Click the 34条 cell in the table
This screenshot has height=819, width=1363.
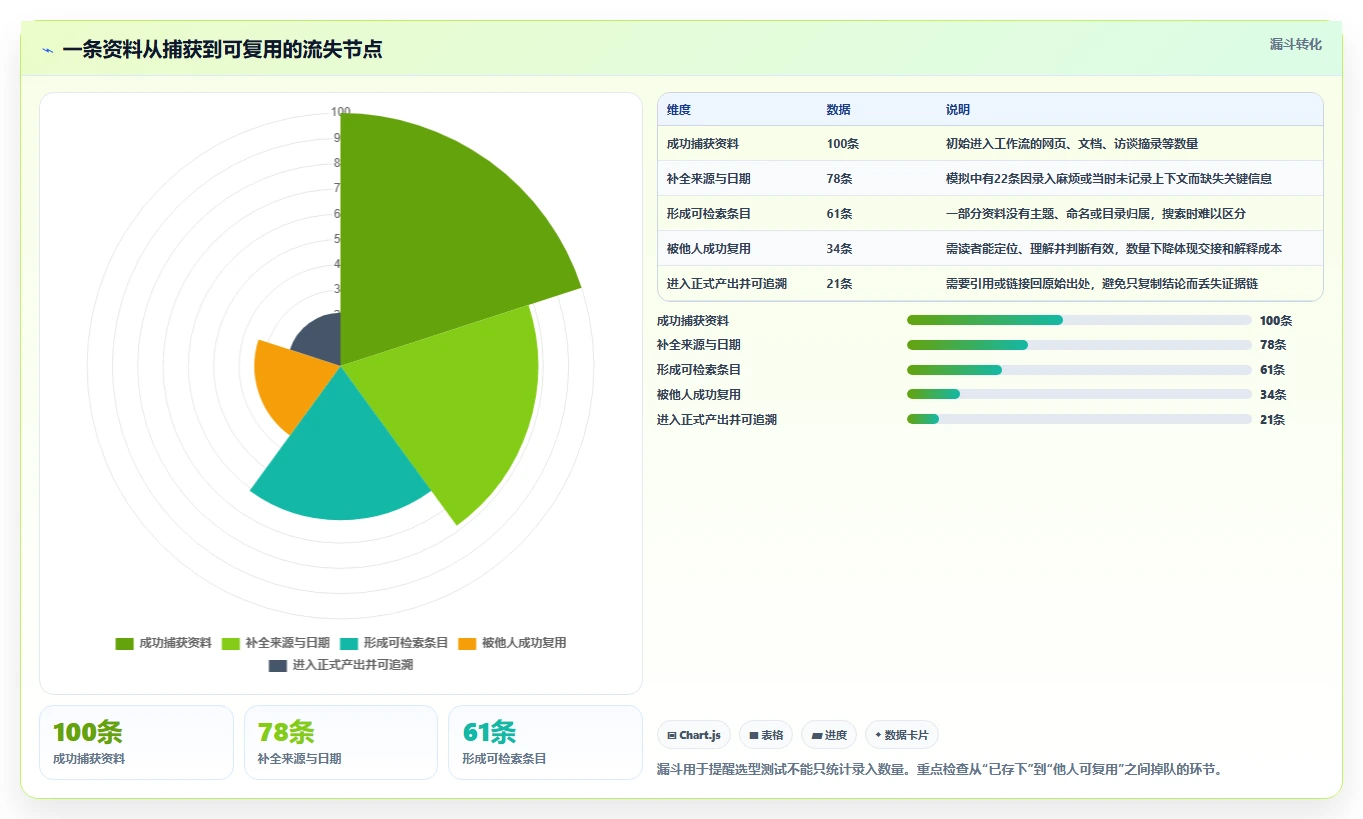[x=839, y=249]
